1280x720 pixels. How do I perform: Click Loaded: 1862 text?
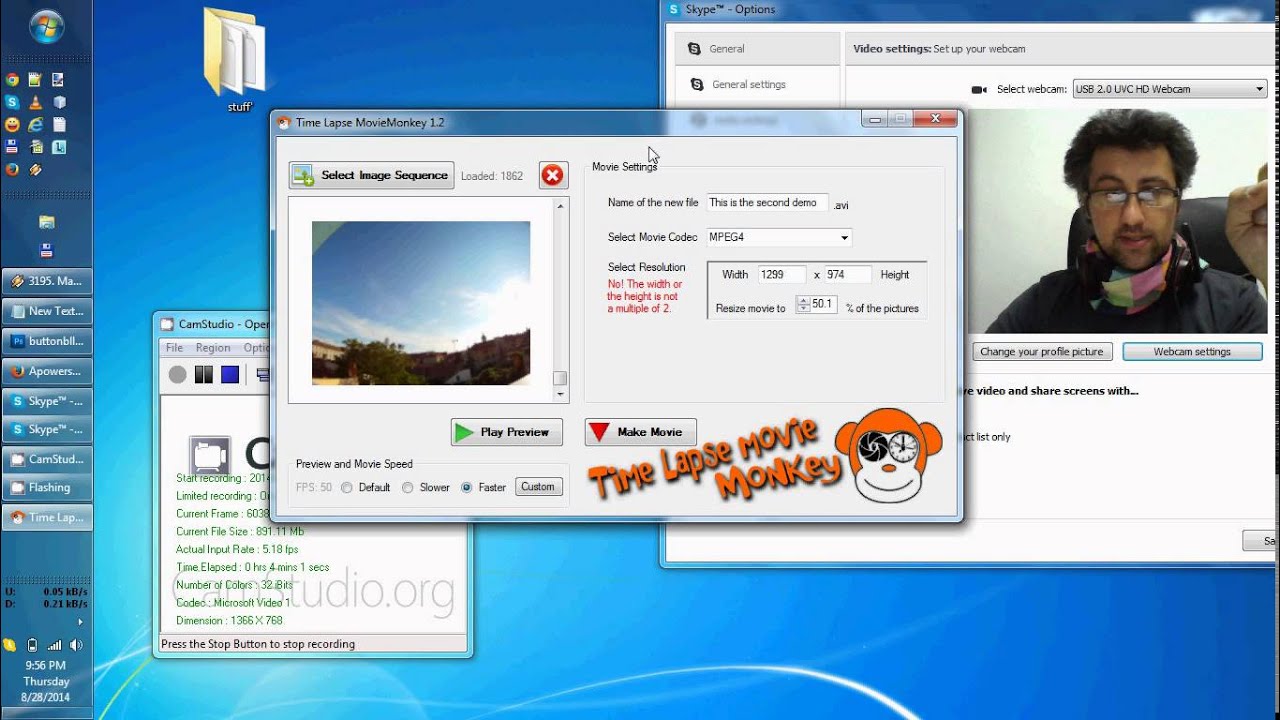point(492,176)
